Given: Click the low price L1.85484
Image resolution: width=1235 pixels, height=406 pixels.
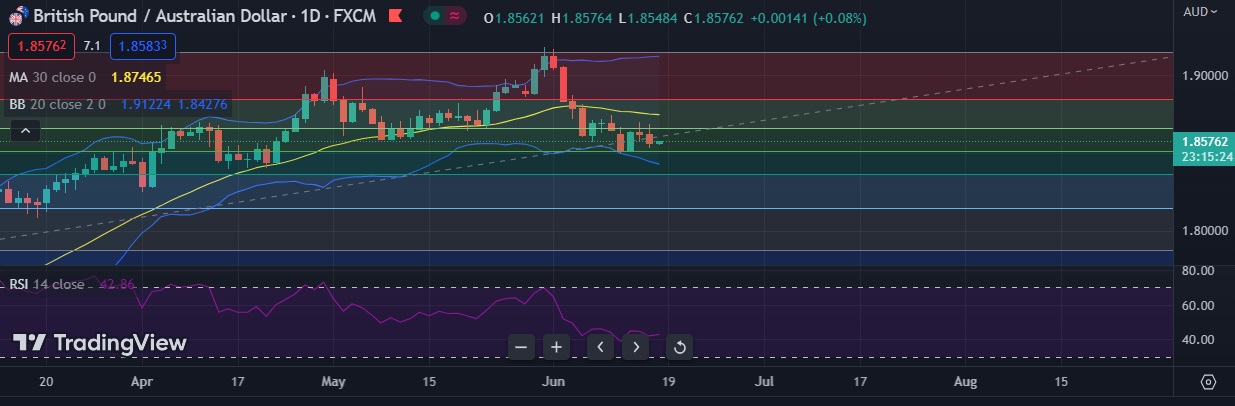Looking at the screenshot, I should coord(649,19).
